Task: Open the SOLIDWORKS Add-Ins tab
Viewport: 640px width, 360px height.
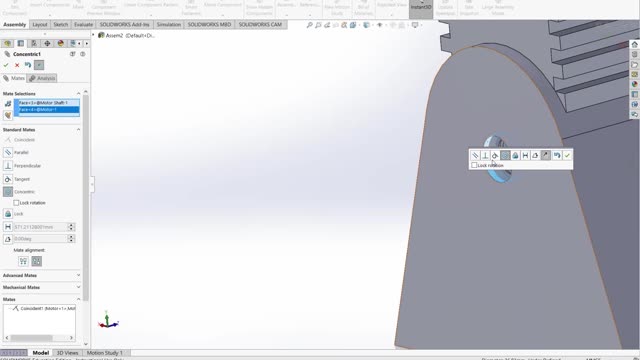Action: pyautogui.click(x=124, y=25)
